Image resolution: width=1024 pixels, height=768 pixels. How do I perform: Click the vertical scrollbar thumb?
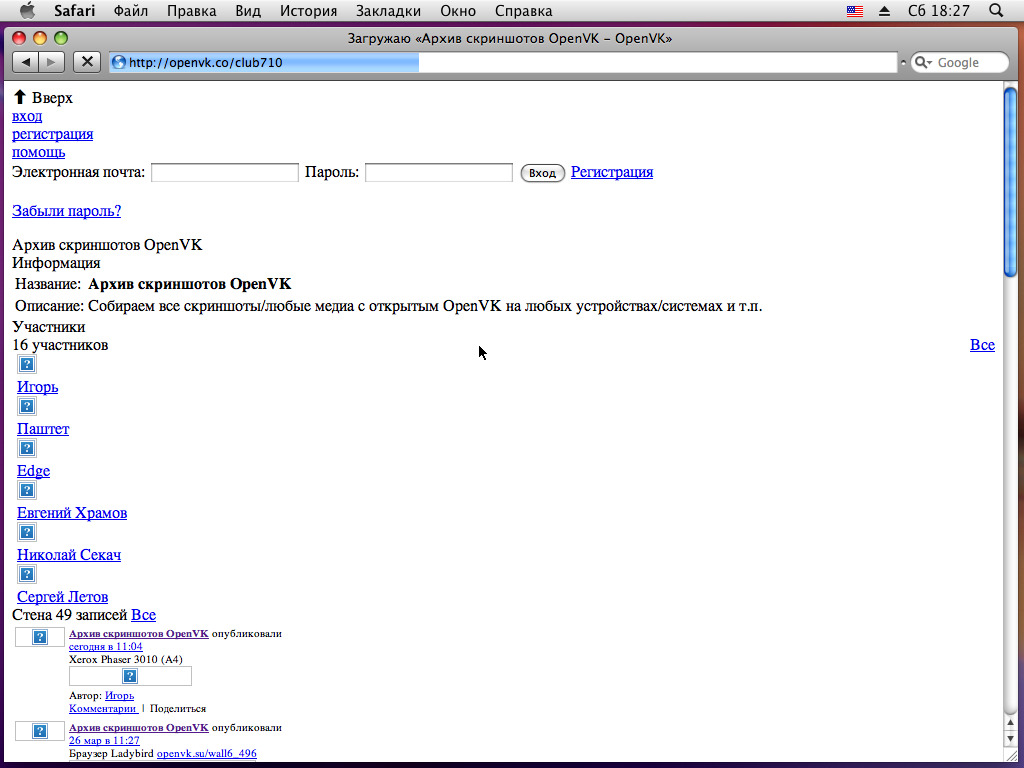coord(1010,180)
